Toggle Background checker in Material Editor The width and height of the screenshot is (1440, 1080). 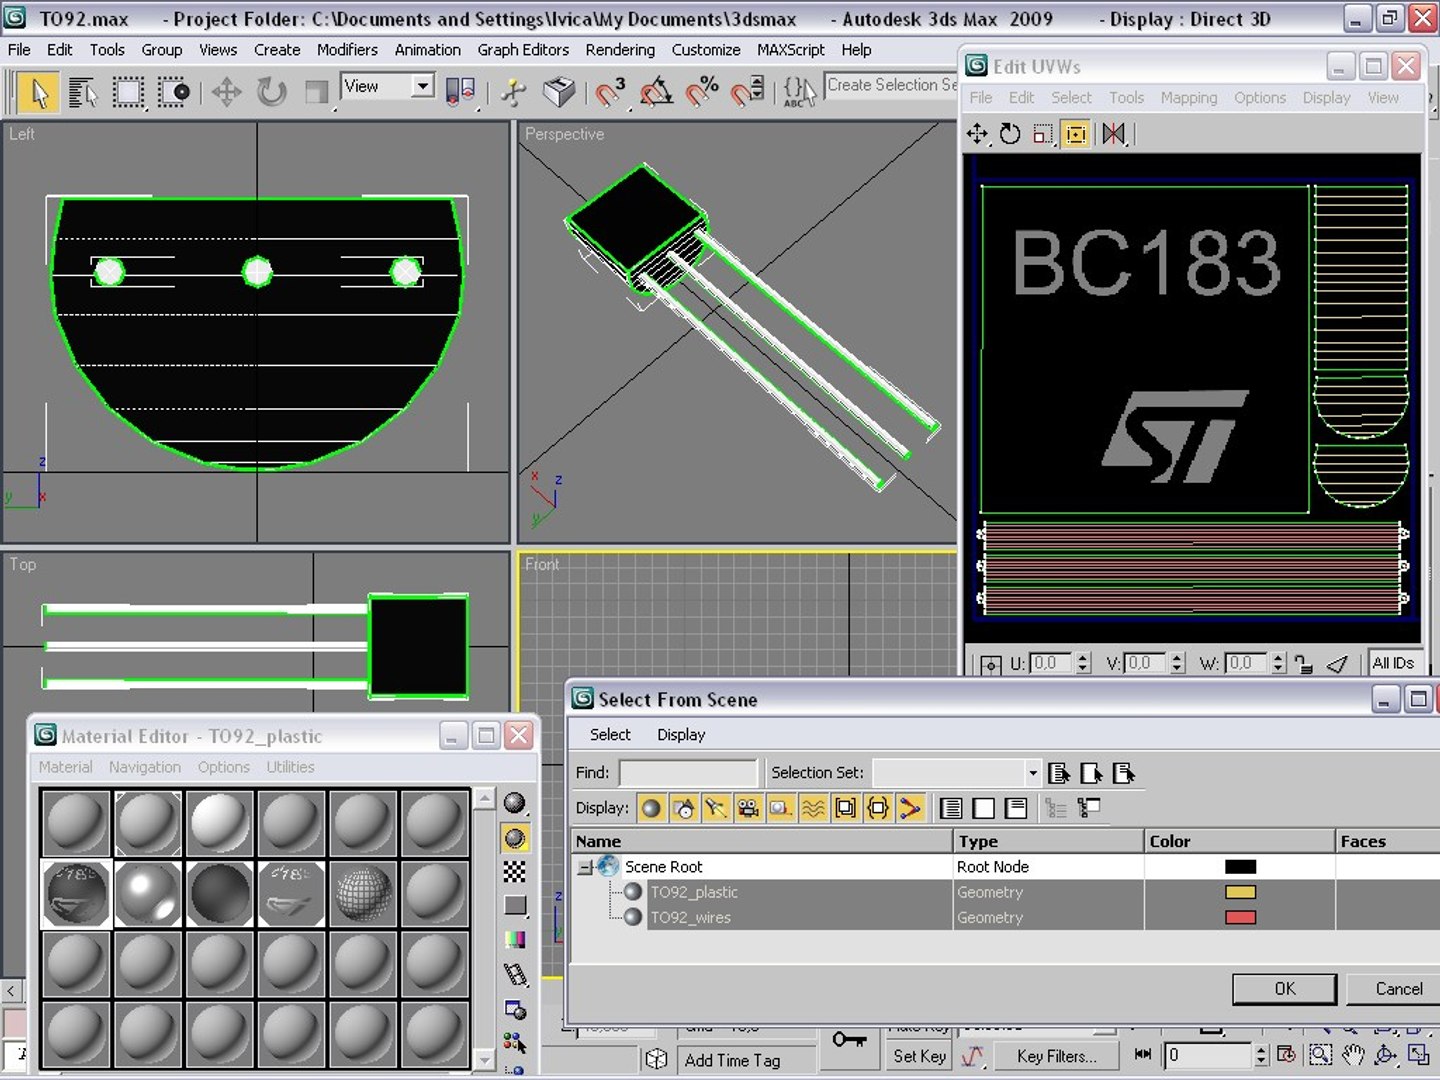click(515, 872)
